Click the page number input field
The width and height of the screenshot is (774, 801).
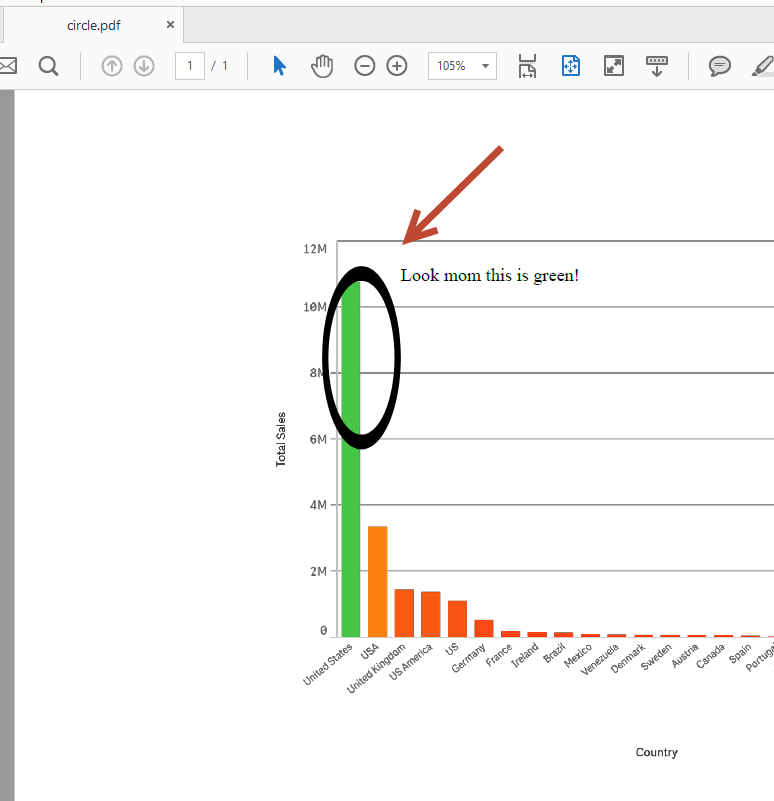pos(190,66)
